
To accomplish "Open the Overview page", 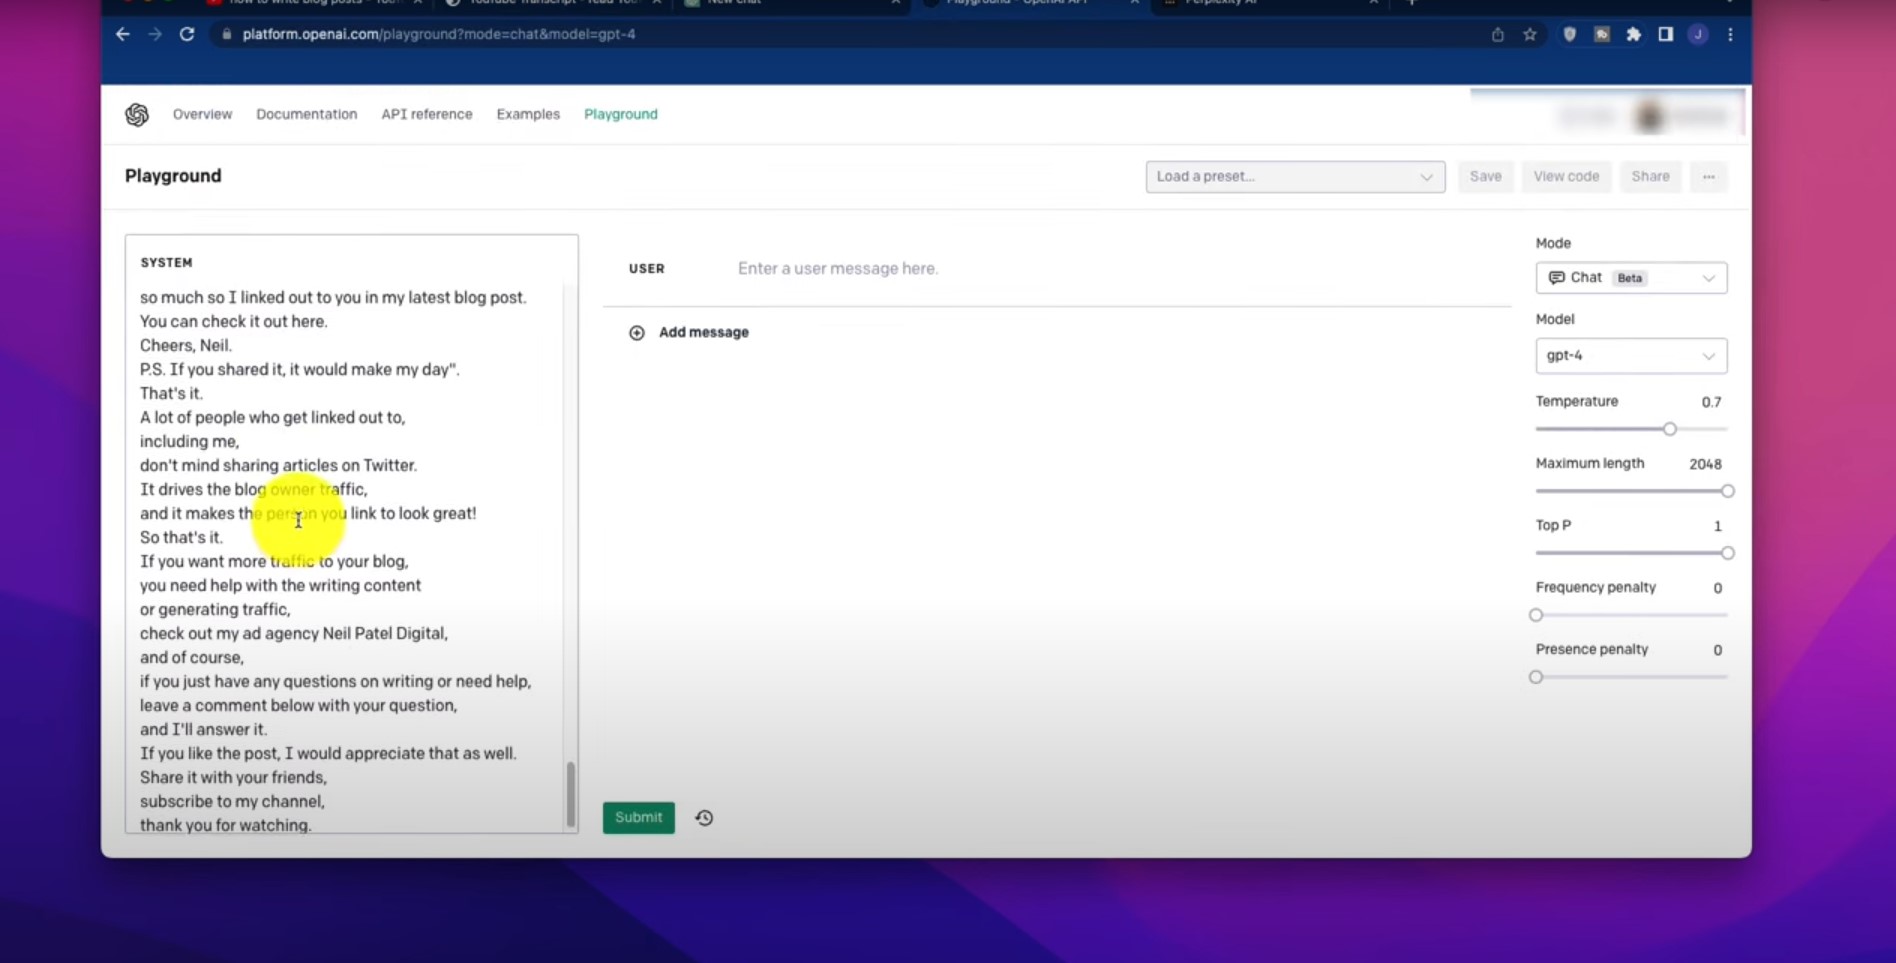I will coord(202,114).
